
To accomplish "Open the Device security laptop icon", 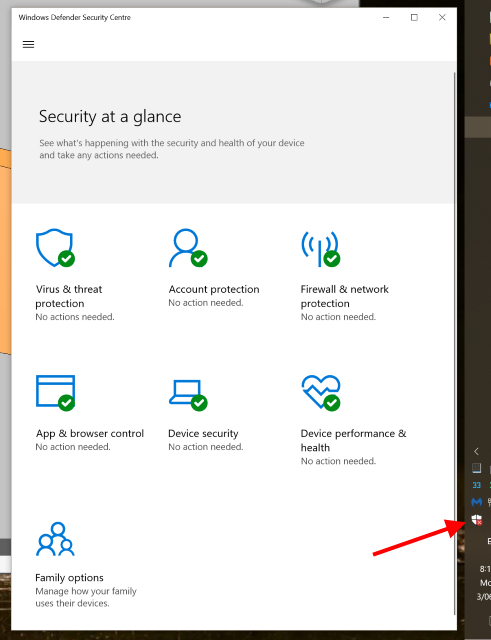I will [188, 396].
